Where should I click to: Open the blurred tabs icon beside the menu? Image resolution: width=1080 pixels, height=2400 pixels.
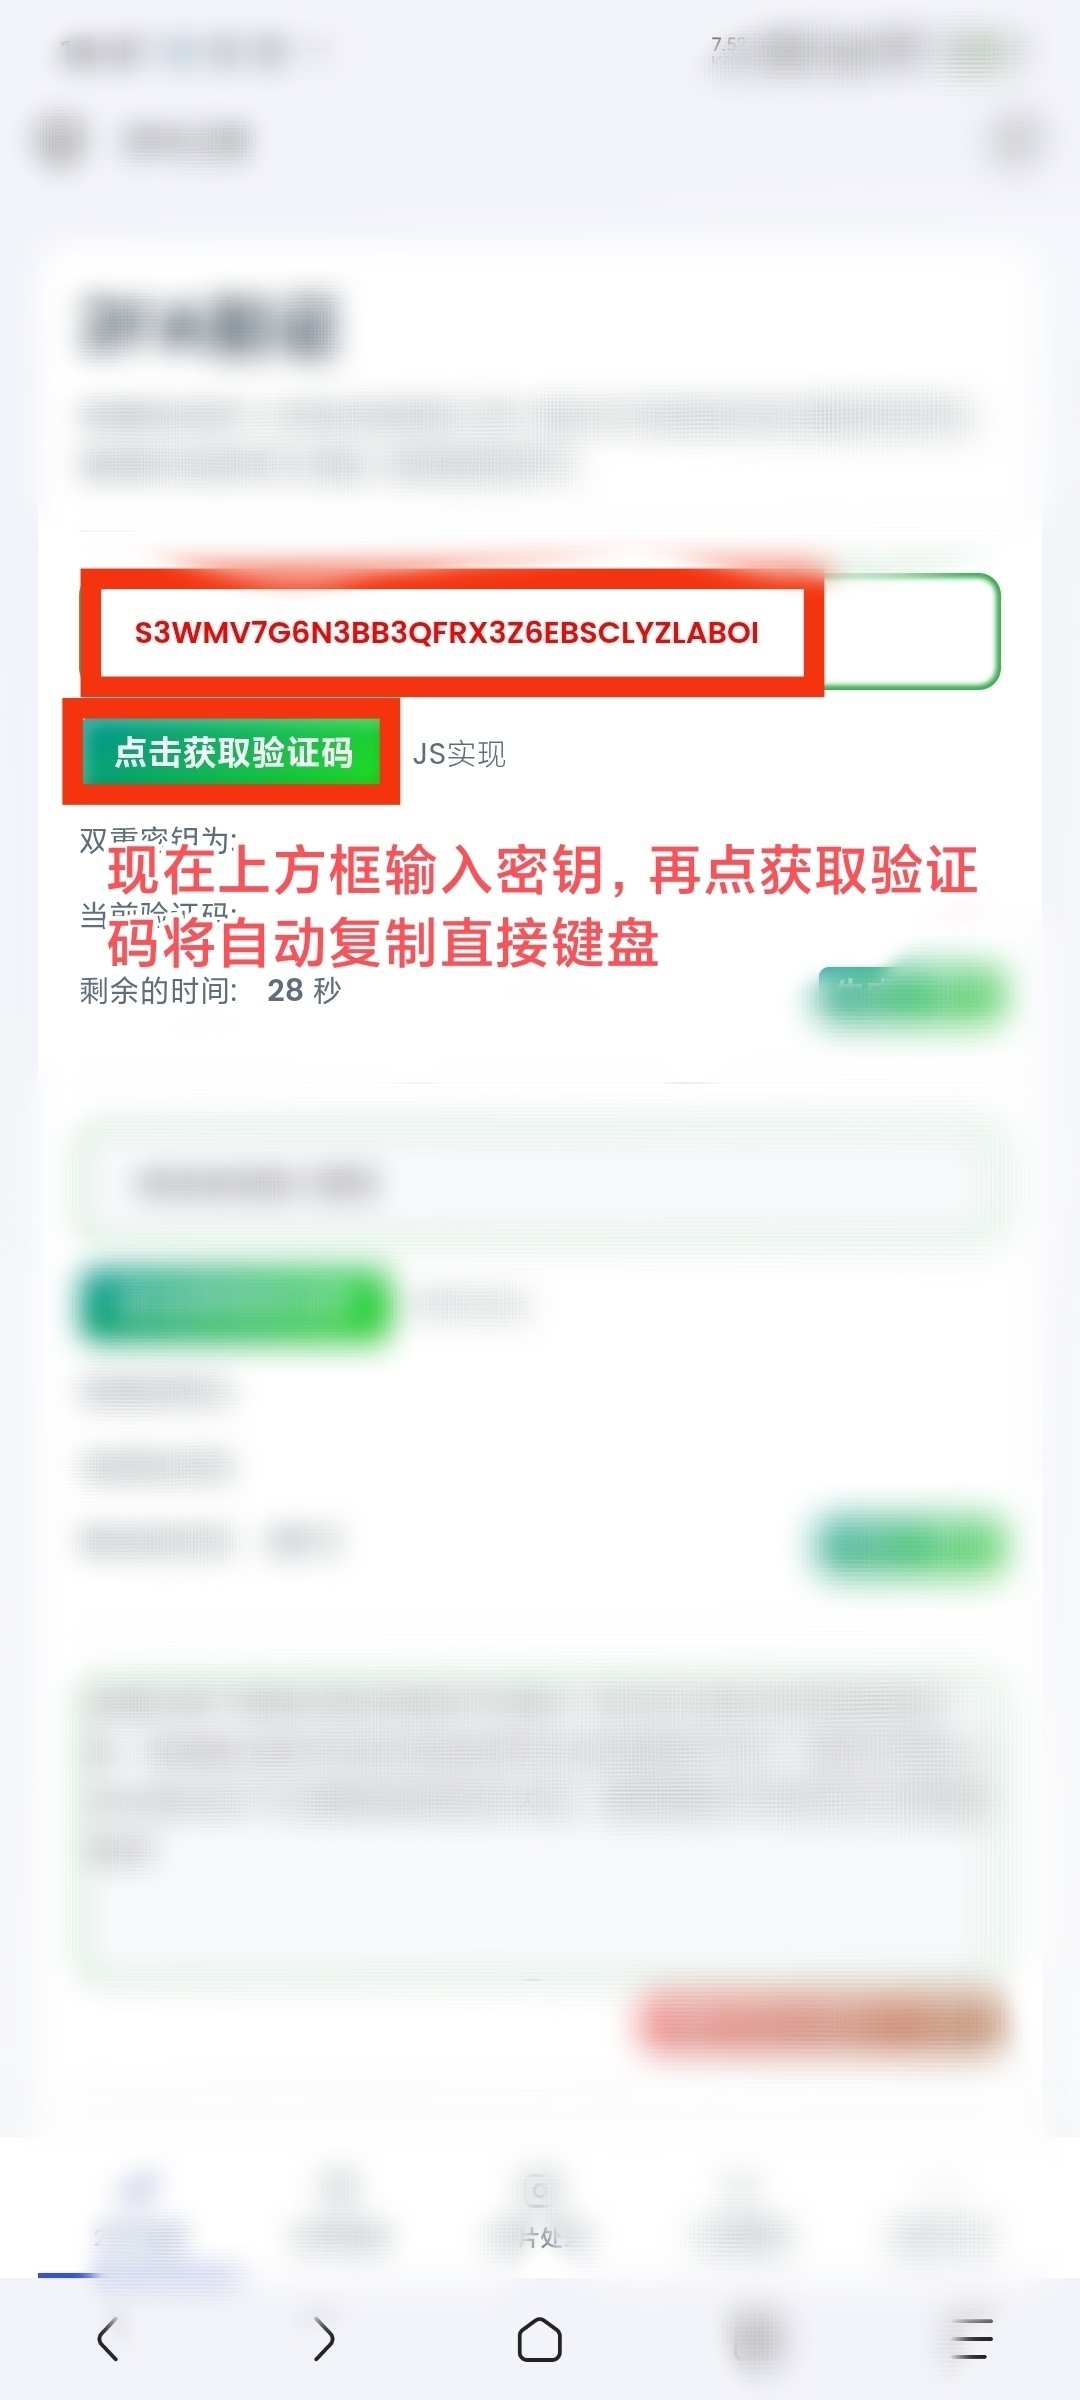click(x=755, y=2339)
